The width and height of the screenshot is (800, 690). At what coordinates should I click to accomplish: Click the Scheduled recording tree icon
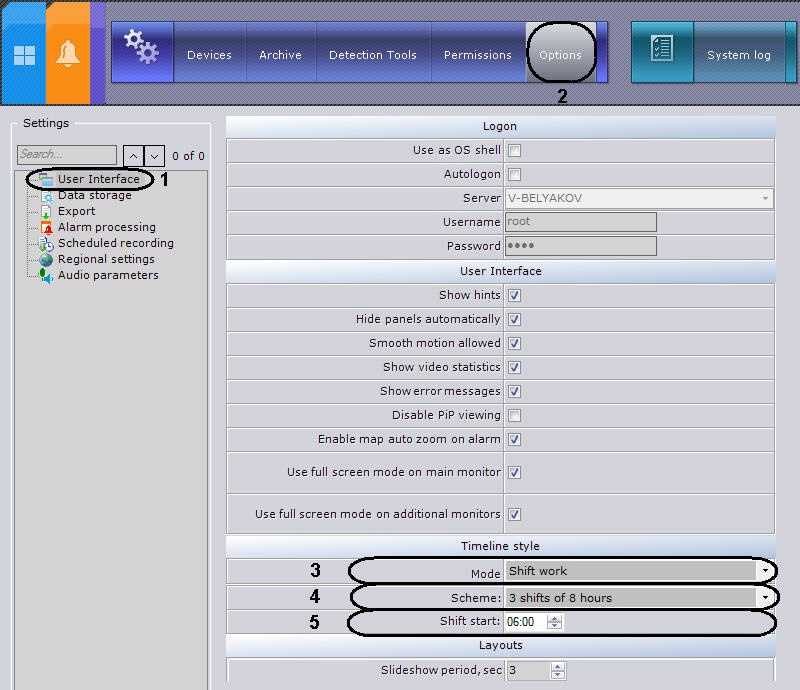pos(46,243)
